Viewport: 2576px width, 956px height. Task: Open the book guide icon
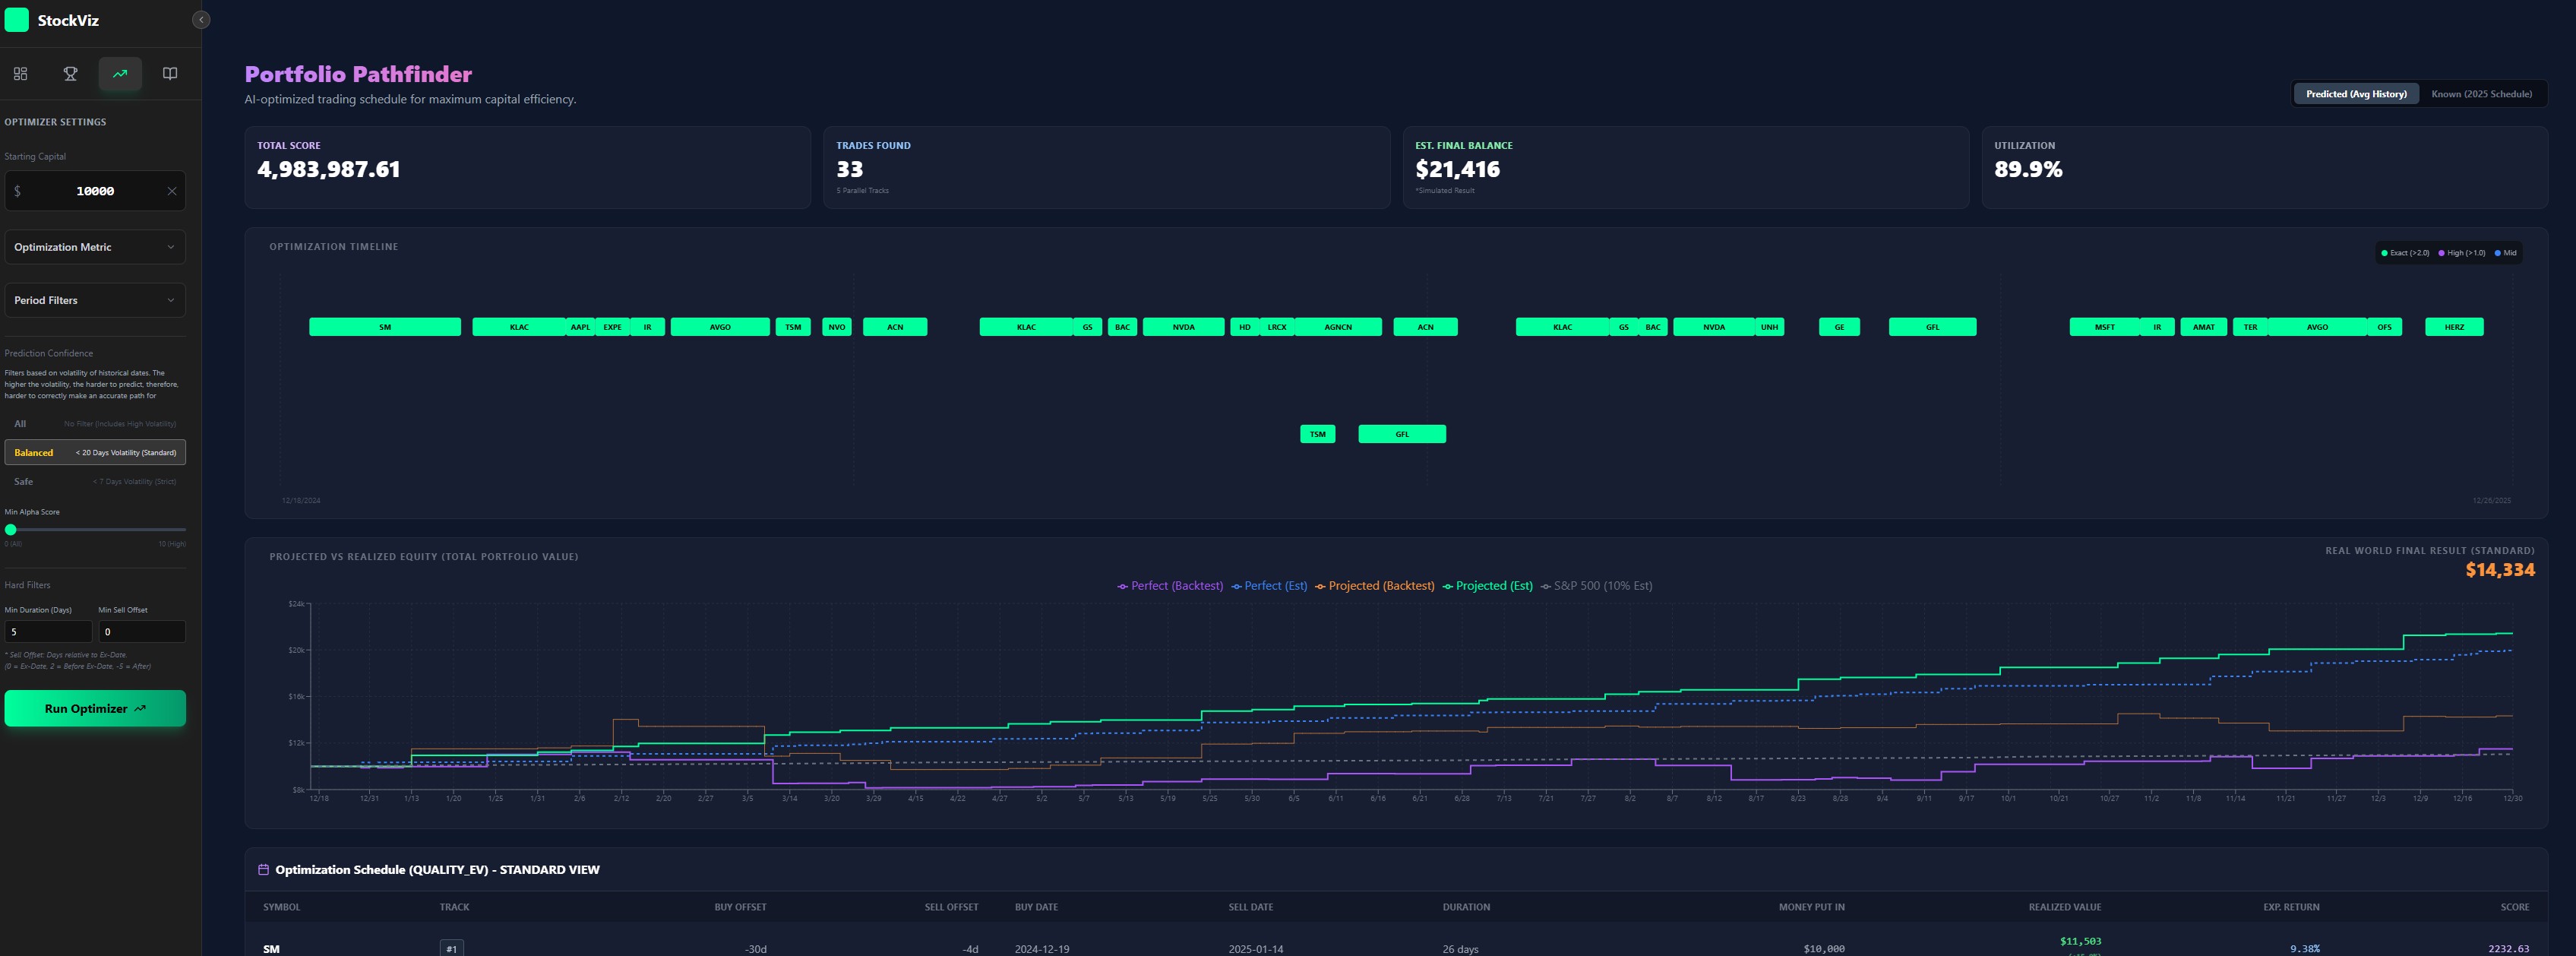(170, 74)
